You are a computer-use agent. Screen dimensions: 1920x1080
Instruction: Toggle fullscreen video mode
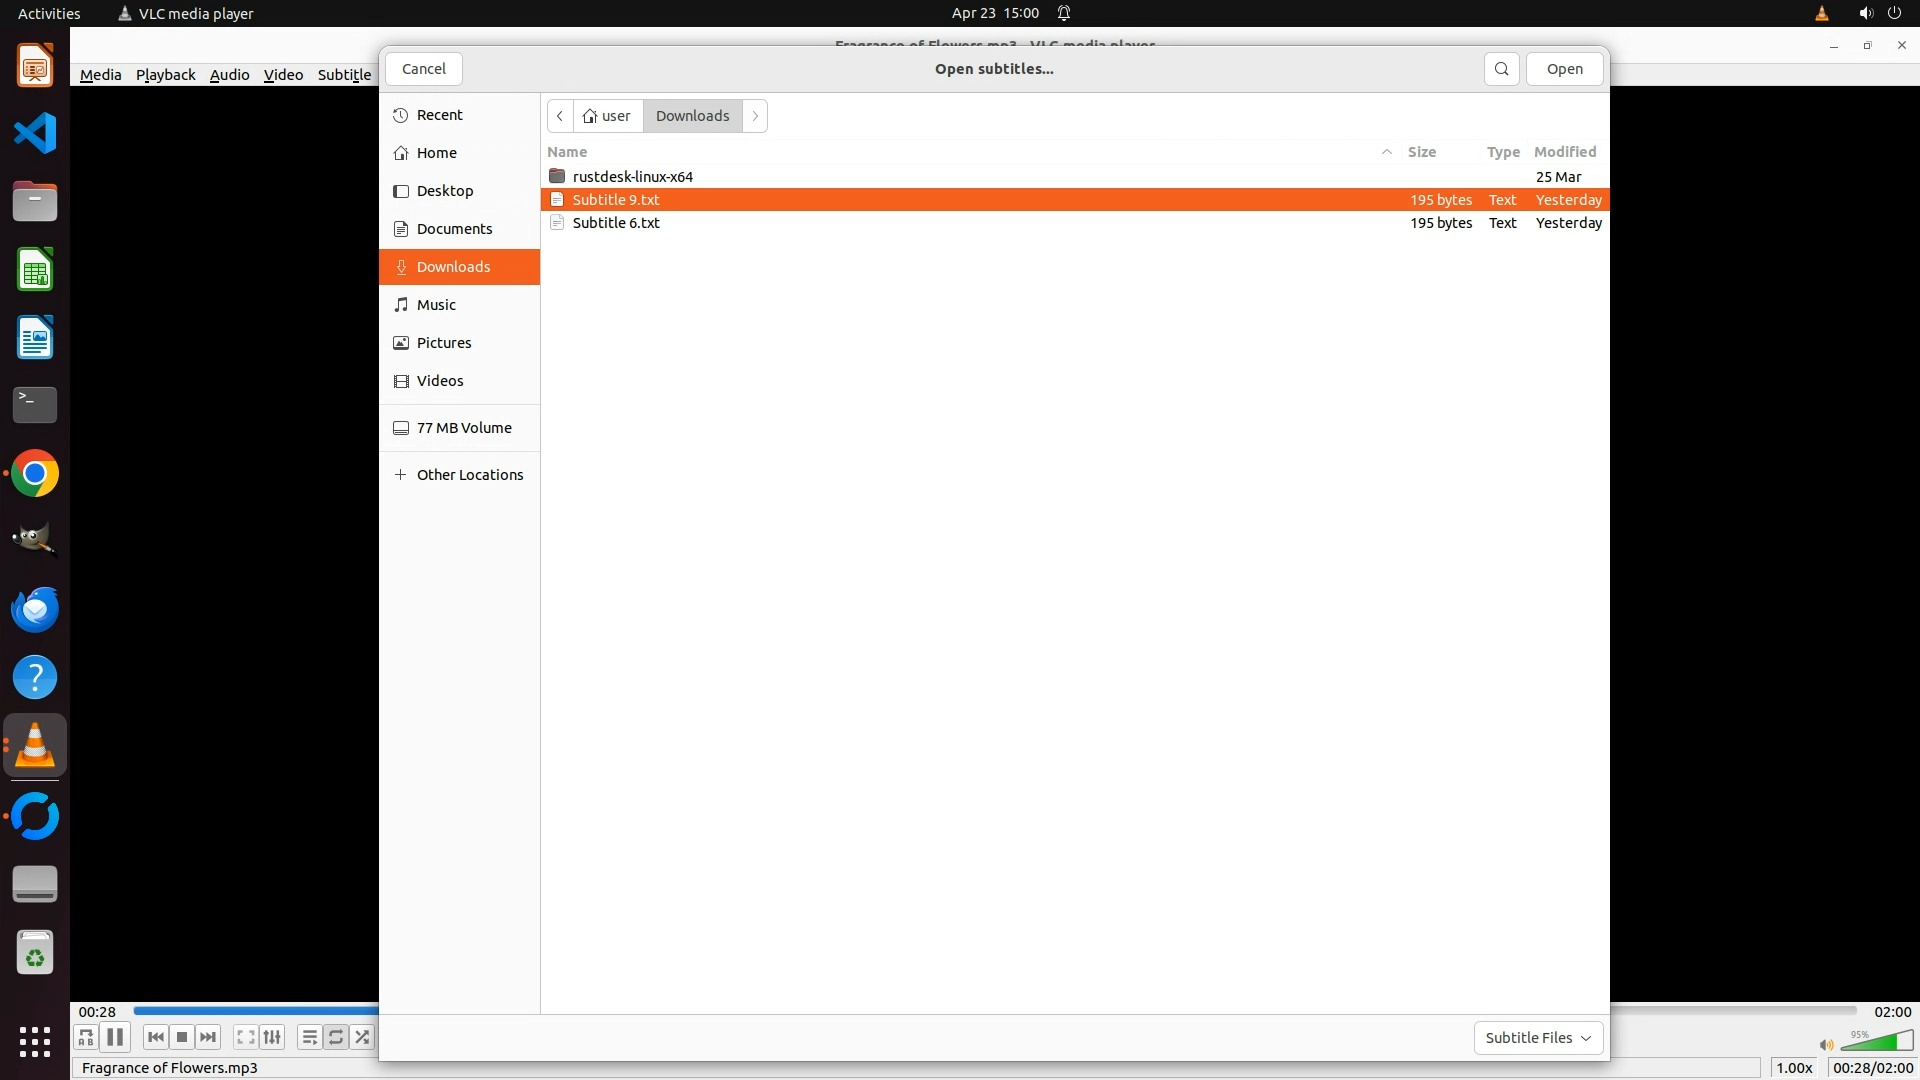[x=245, y=1037]
